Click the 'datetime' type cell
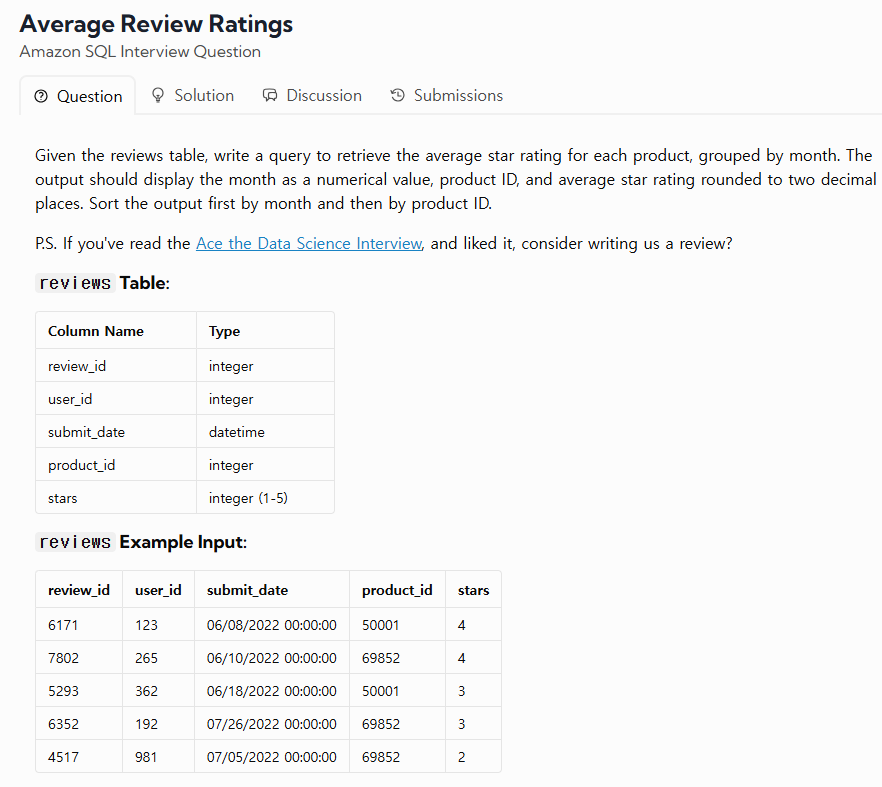882x787 pixels. tap(266, 432)
